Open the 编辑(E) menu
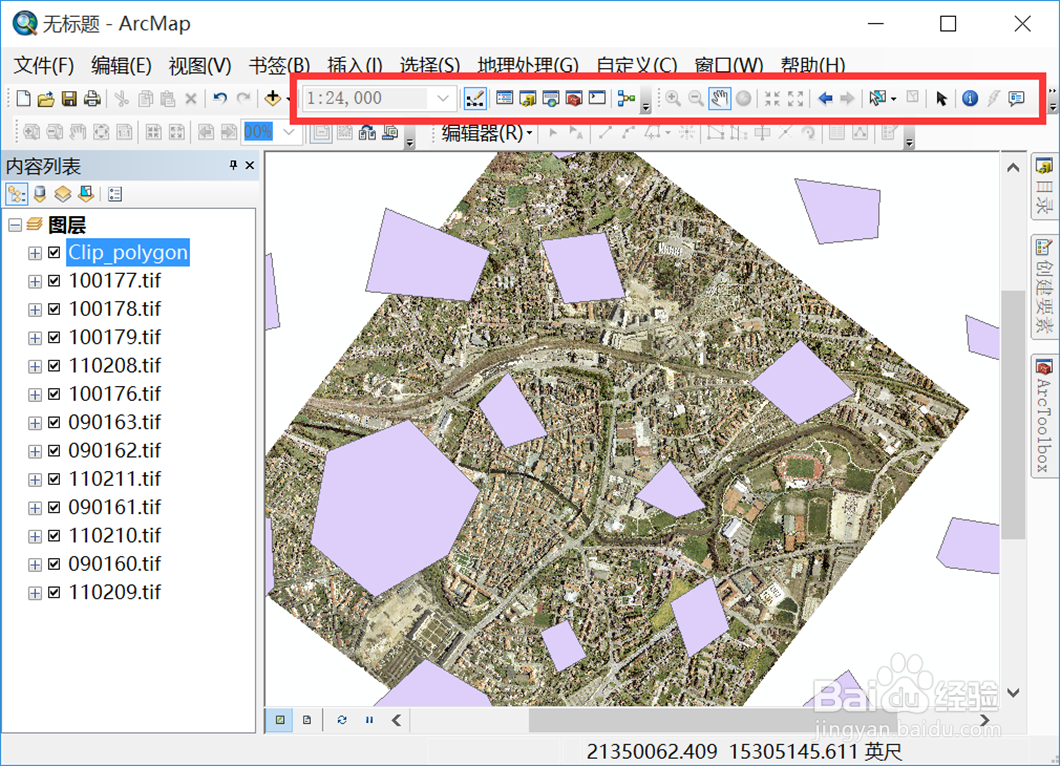The width and height of the screenshot is (1060, 766). click(x=121, y=66)
